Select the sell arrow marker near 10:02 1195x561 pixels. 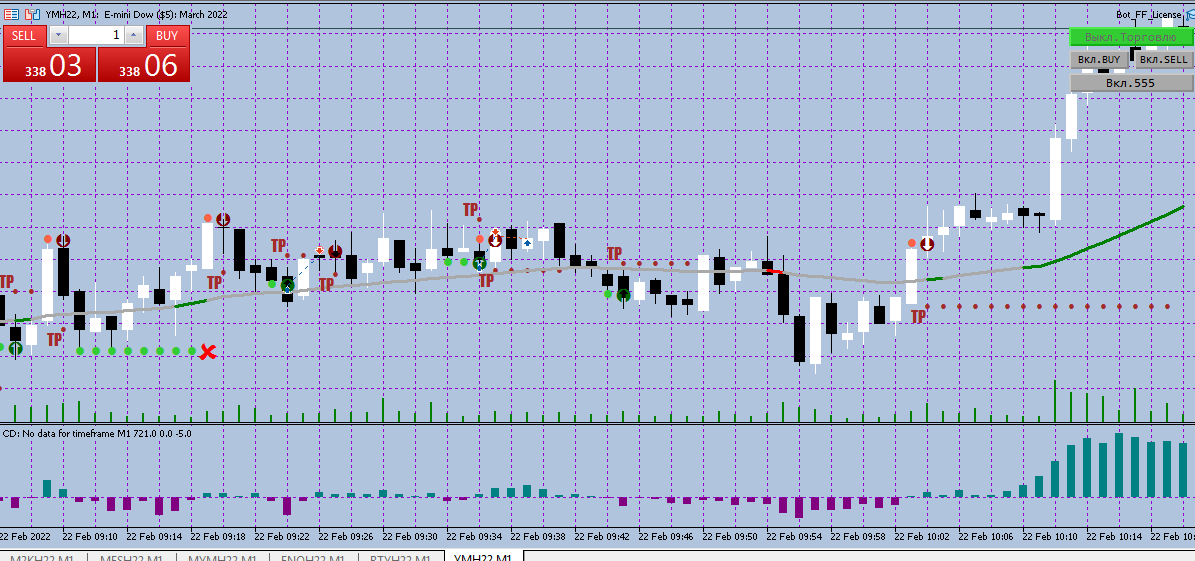[927, 244]
